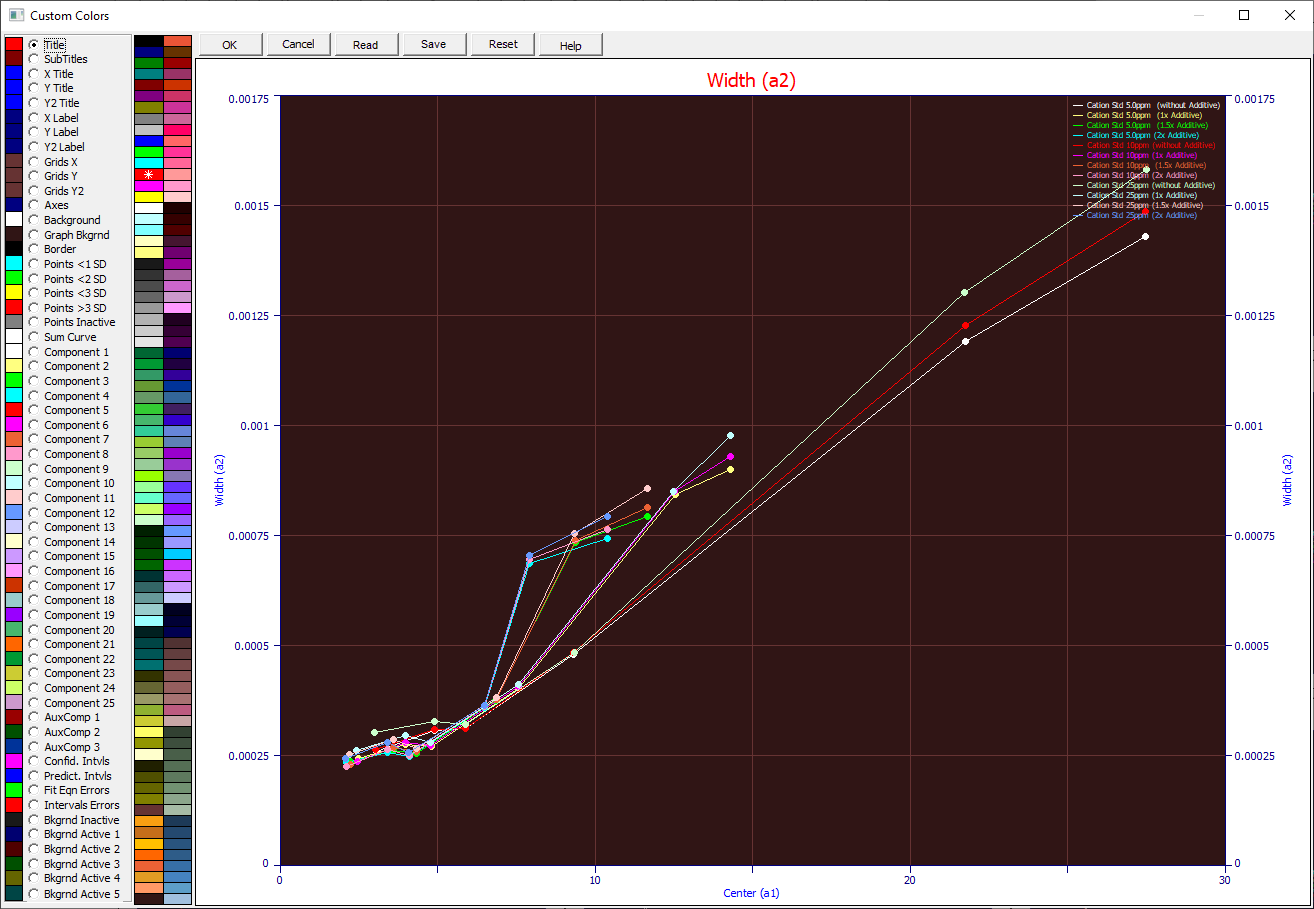Click the color swatch beside Component 7
Screen dimensions: 1314x909
[14, 439]
